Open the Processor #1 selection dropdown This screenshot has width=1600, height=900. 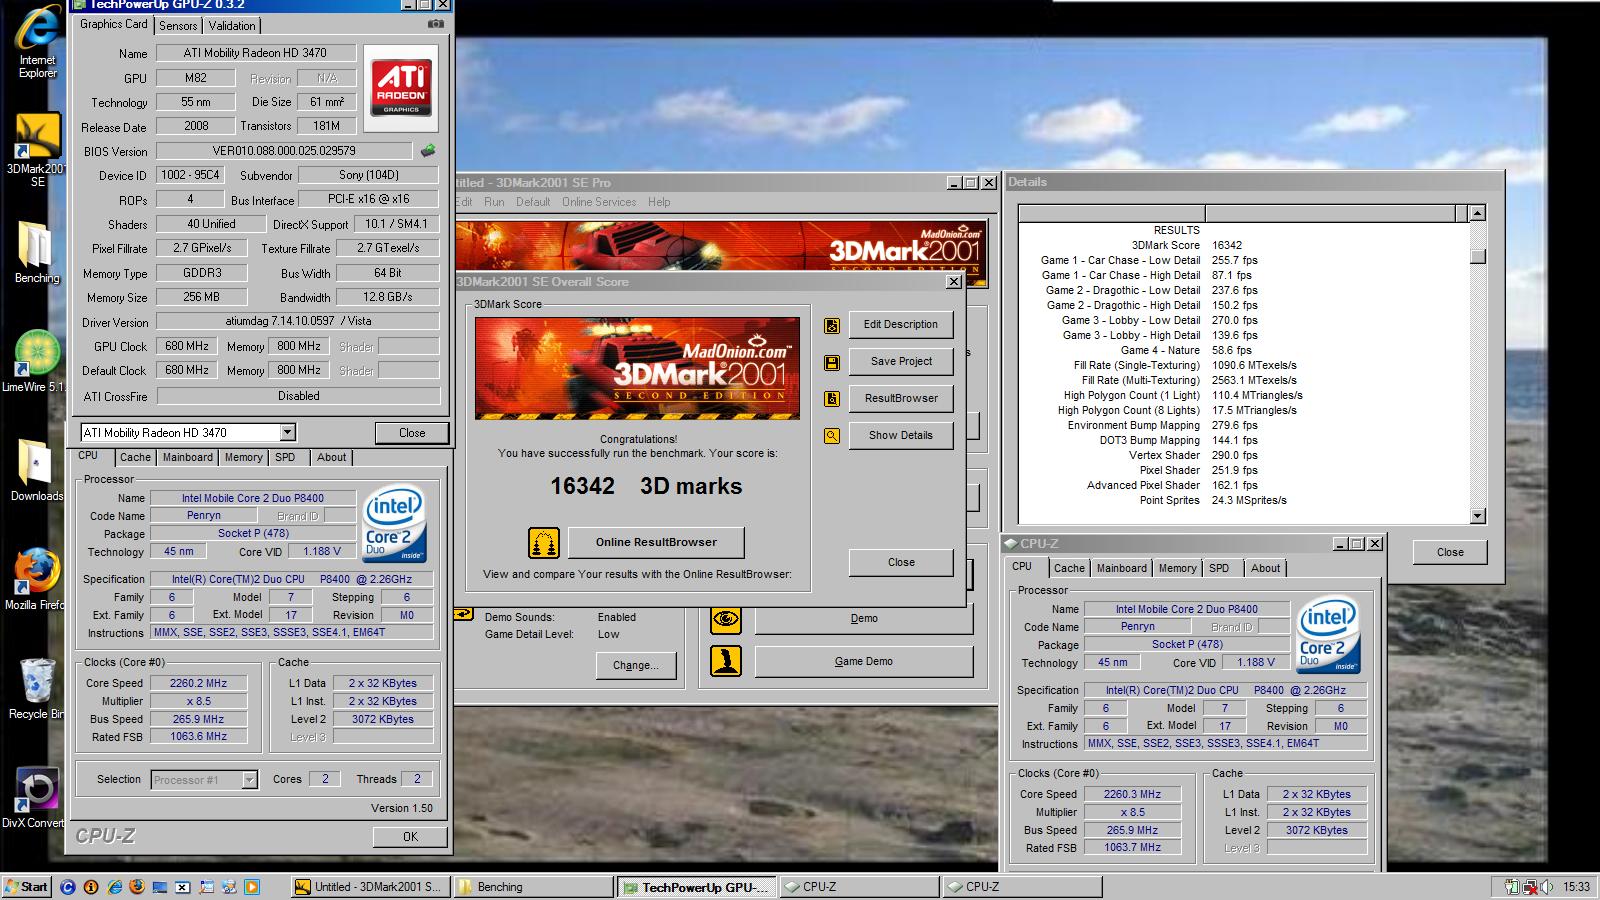(250, 780)
